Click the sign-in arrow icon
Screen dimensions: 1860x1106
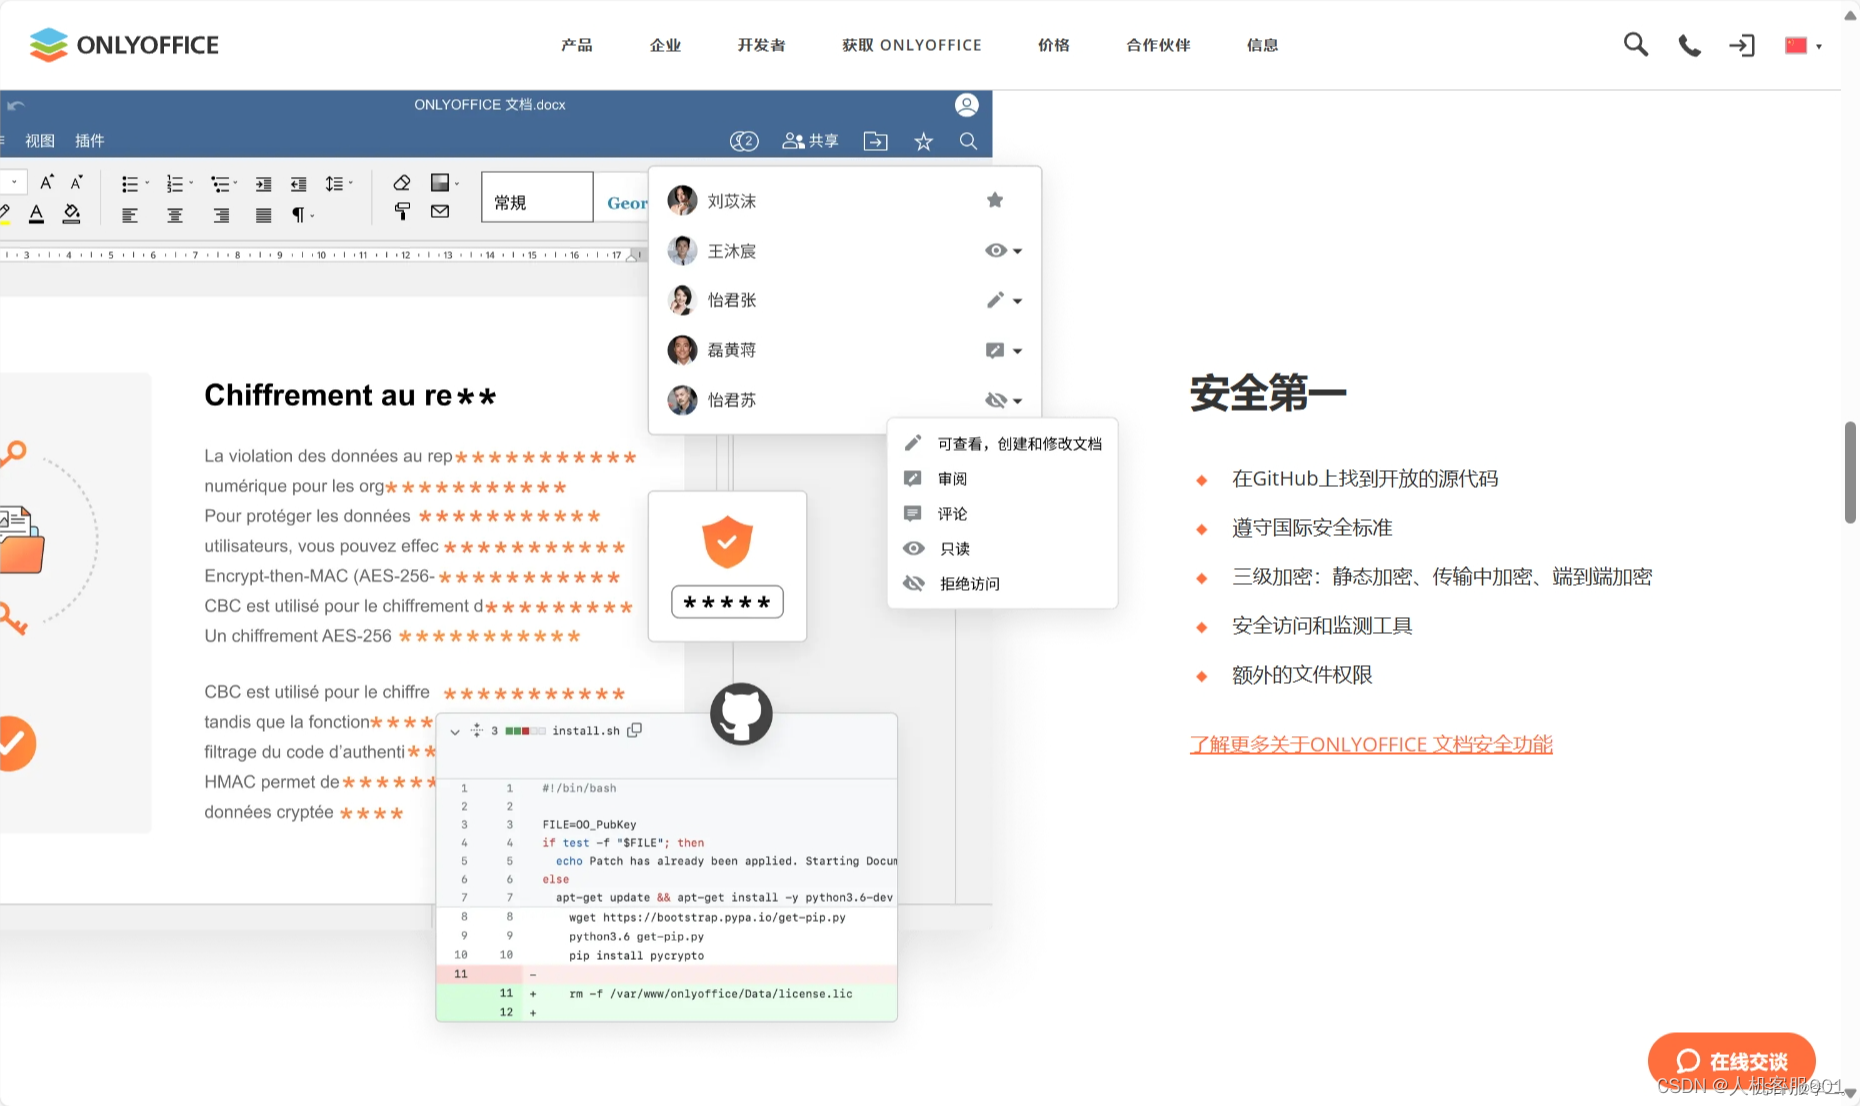(1741, 45)
